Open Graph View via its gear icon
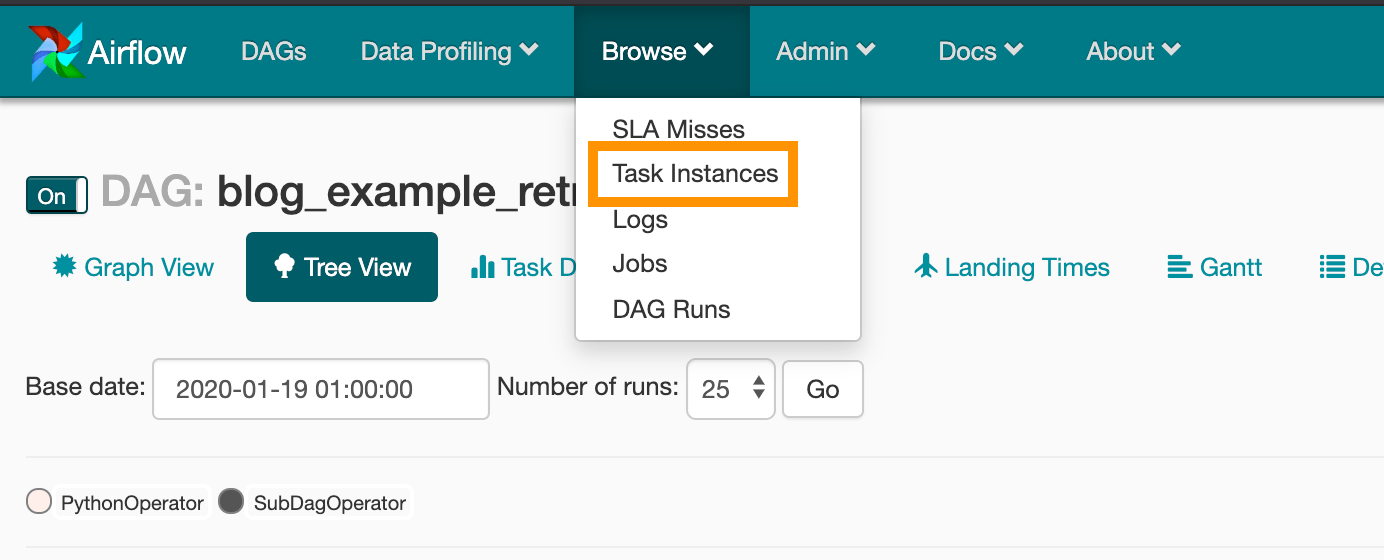The height and width of the screenshot is (560, 1384). click(65, 266)
